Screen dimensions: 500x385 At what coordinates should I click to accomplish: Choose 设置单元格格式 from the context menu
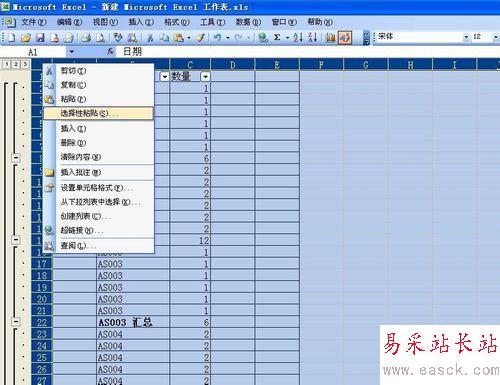99,188
